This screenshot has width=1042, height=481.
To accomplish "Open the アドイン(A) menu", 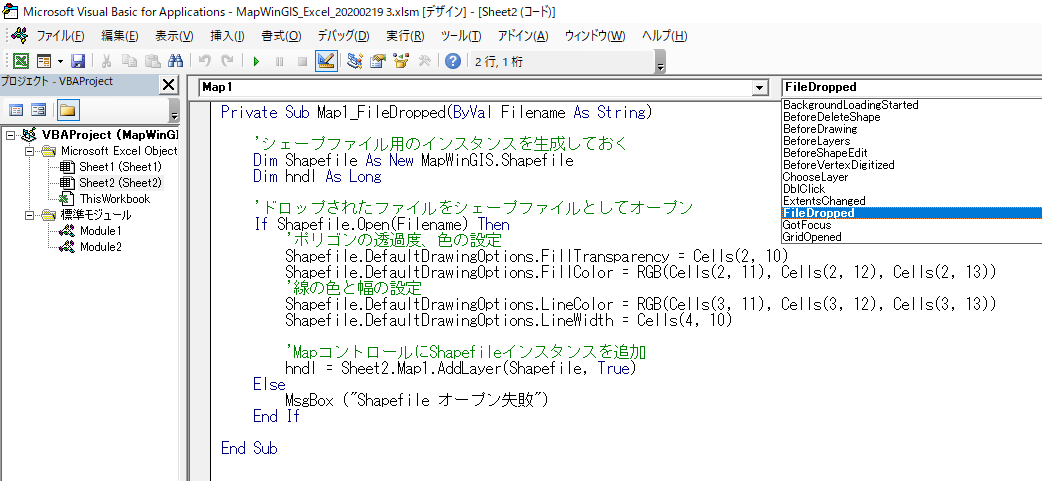I will click(x=523, y=36).
